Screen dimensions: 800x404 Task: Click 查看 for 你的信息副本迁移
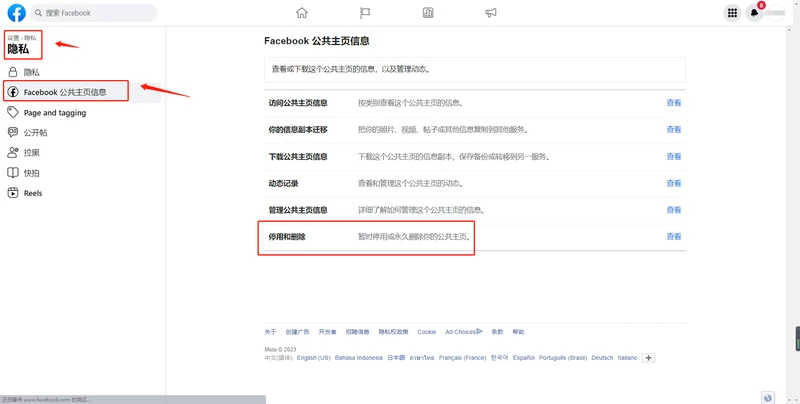point(673,130)
